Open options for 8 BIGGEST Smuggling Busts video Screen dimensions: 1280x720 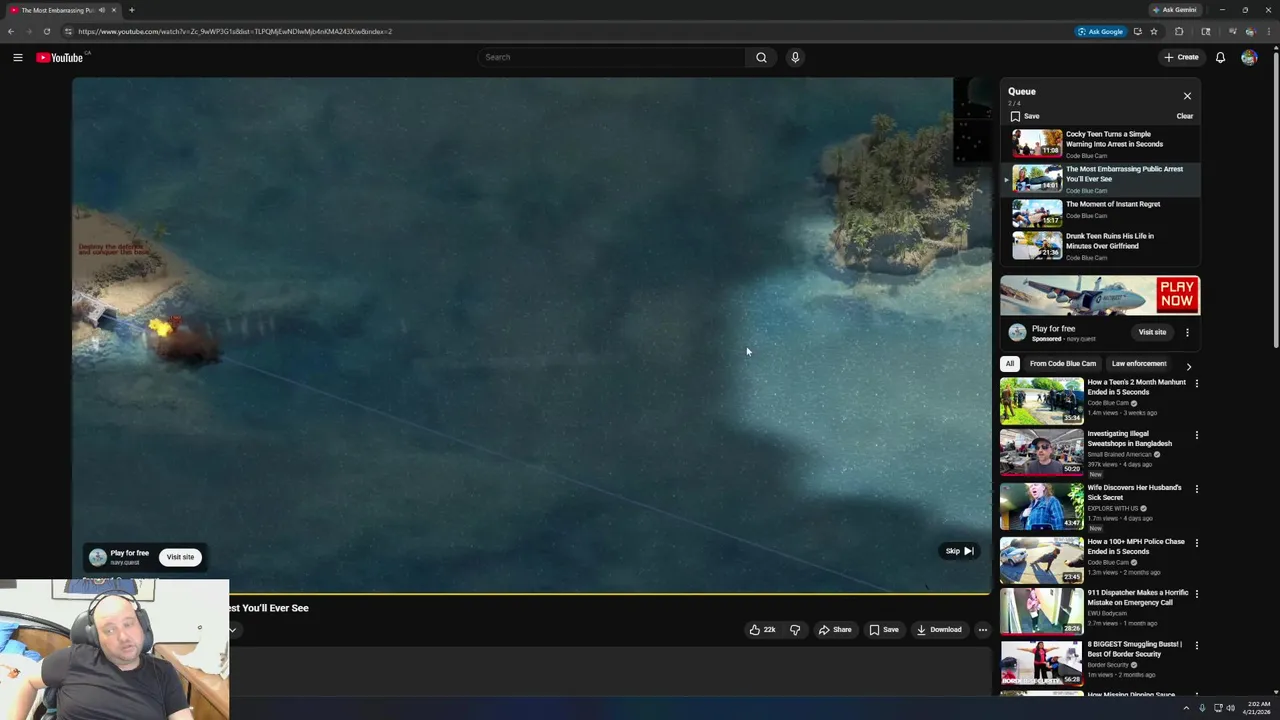(1196, 646)
